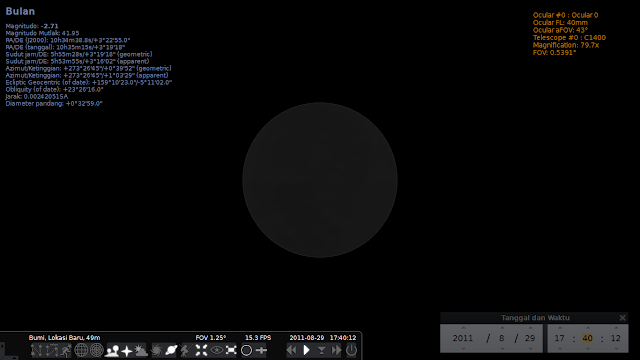Screen dimensions: 640x360
Task: Click Jarak: 0.00242051SA info line
Action: 37,97
